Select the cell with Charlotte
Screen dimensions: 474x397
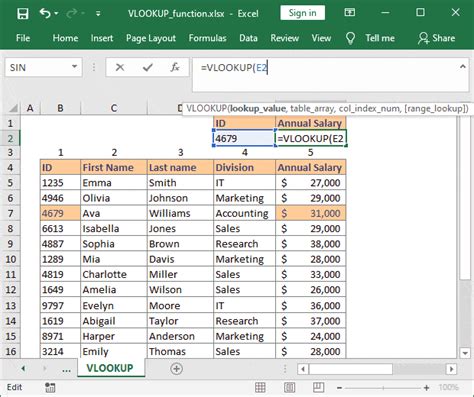click(x=114, y=274)
